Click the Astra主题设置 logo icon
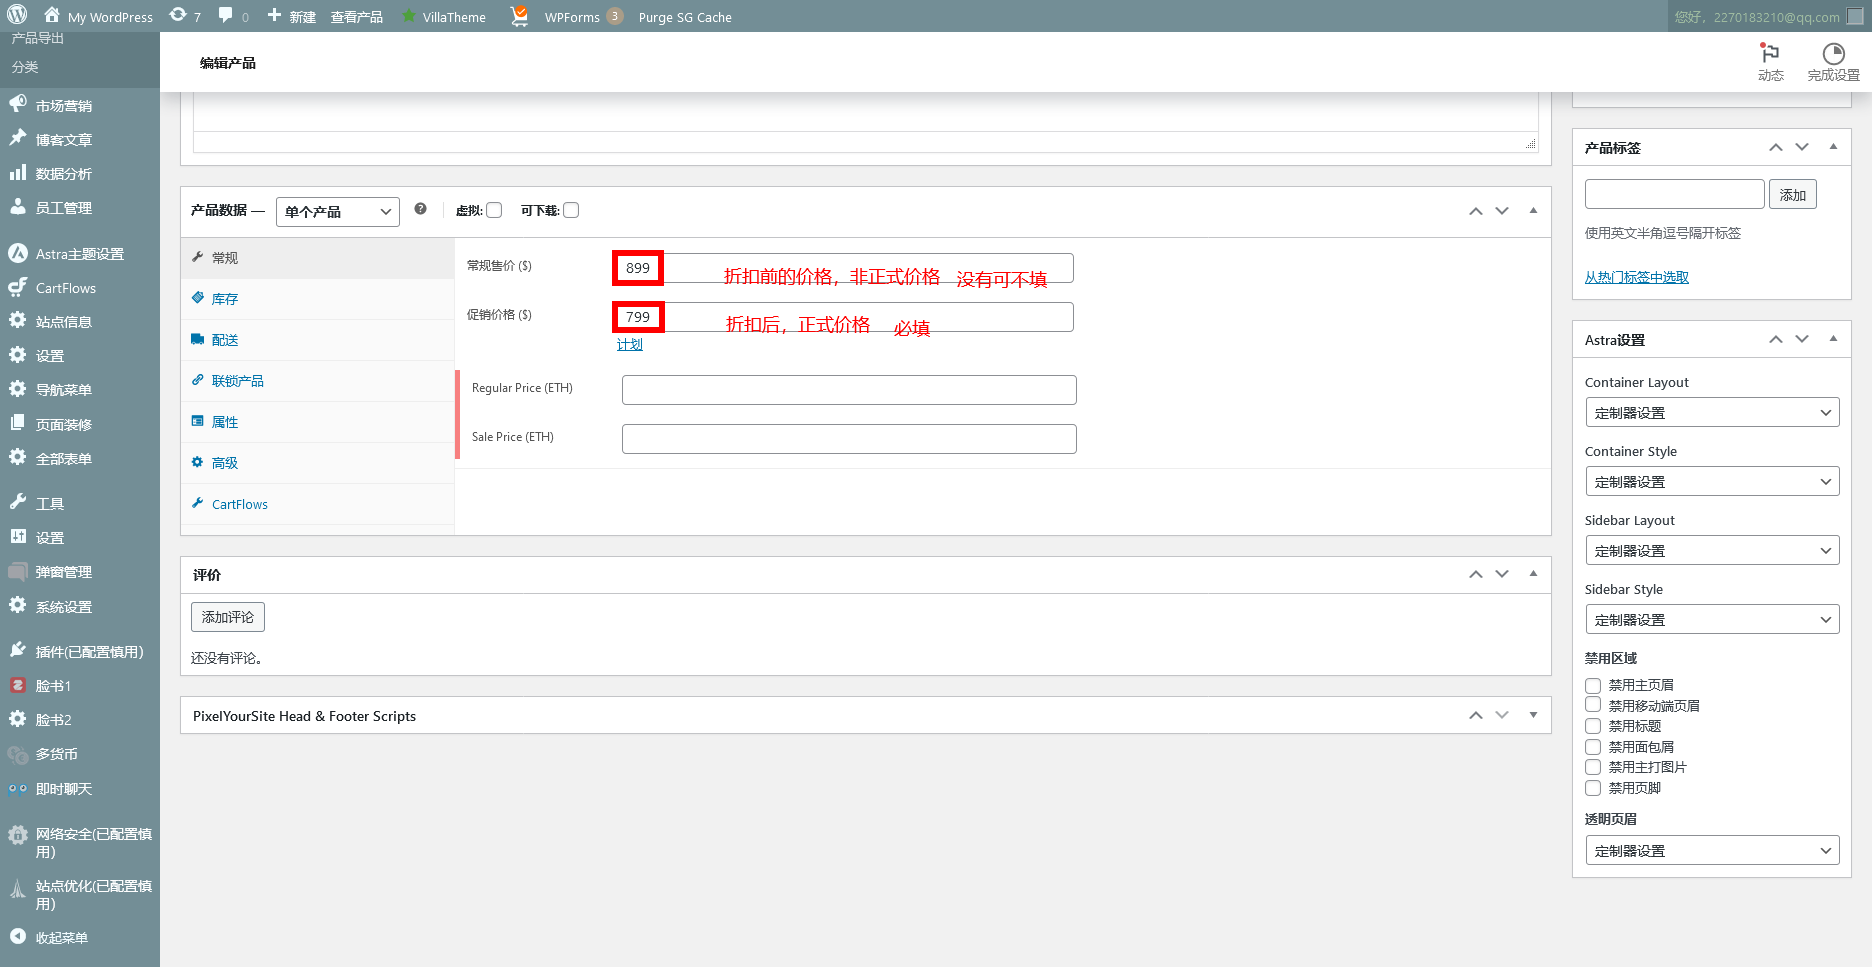 (x=18, y=253)
